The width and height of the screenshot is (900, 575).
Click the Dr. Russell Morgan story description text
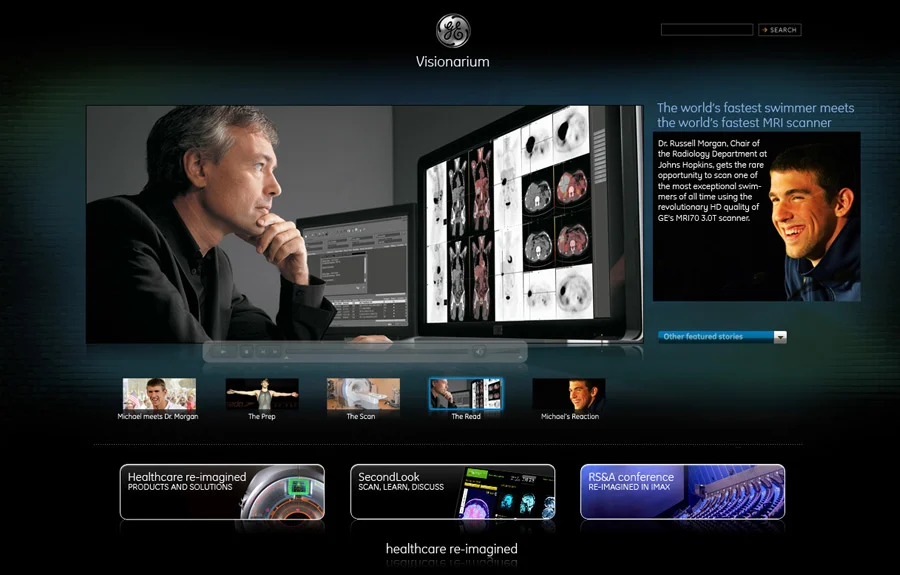point(712,181)
